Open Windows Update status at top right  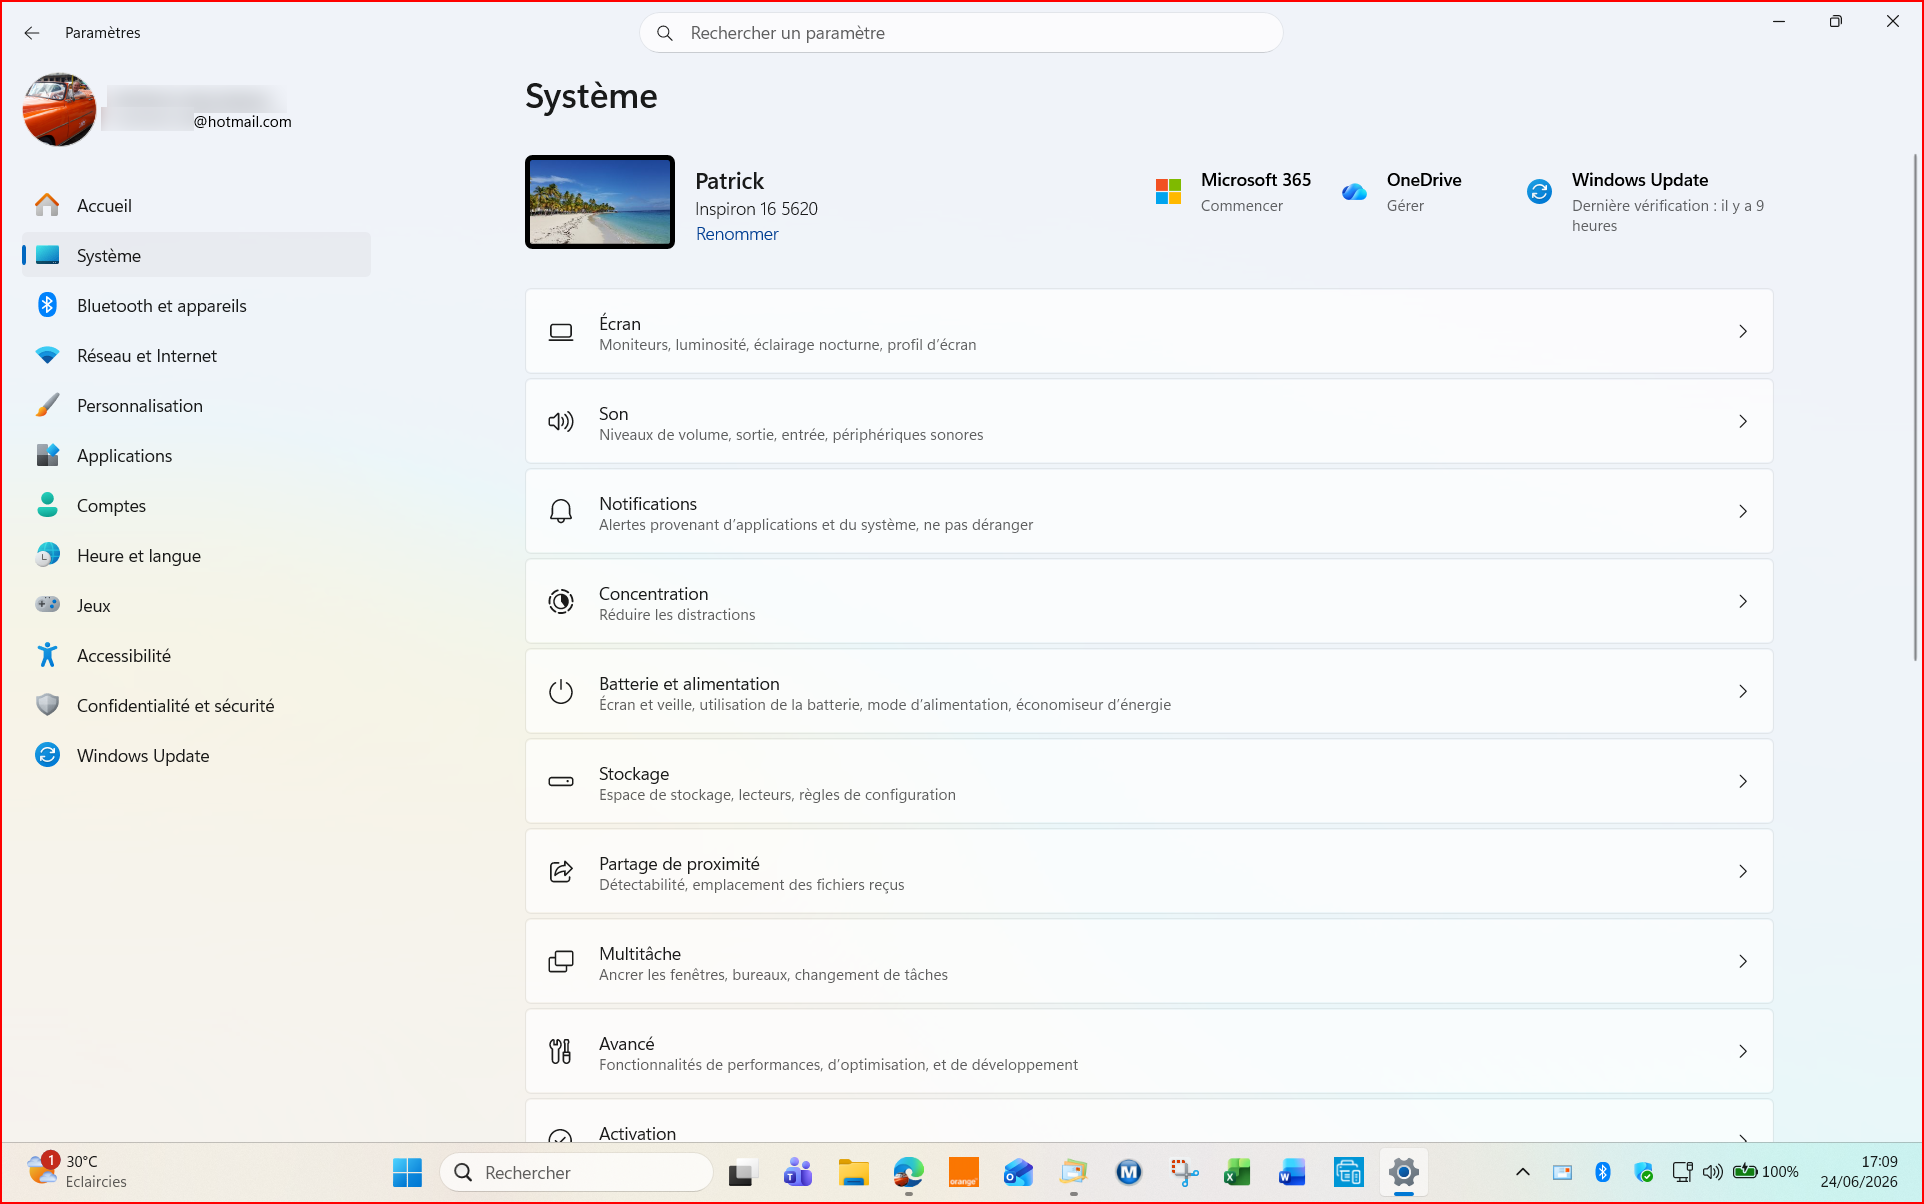(x=1648, y=202)
